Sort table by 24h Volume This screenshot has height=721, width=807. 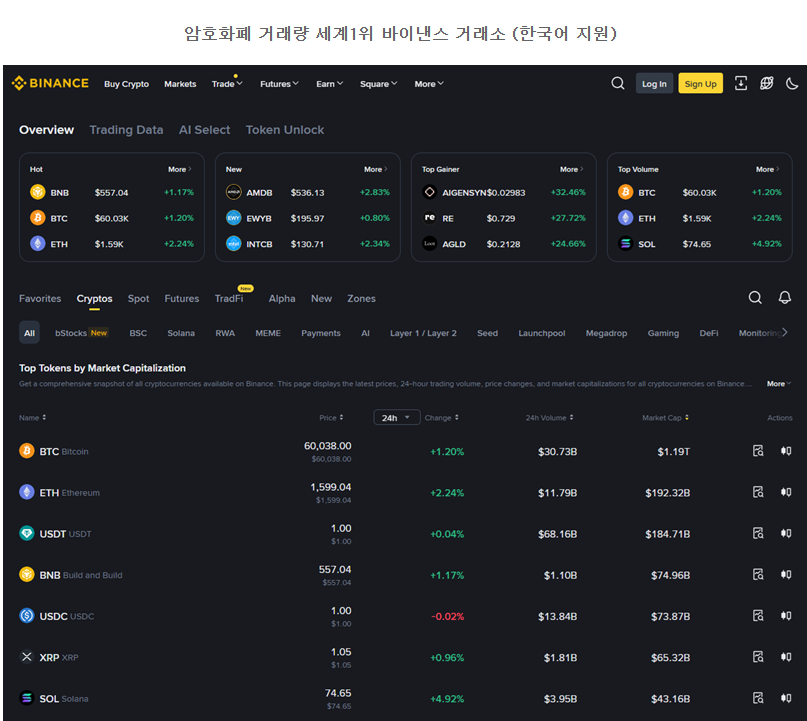coord(549,418)
